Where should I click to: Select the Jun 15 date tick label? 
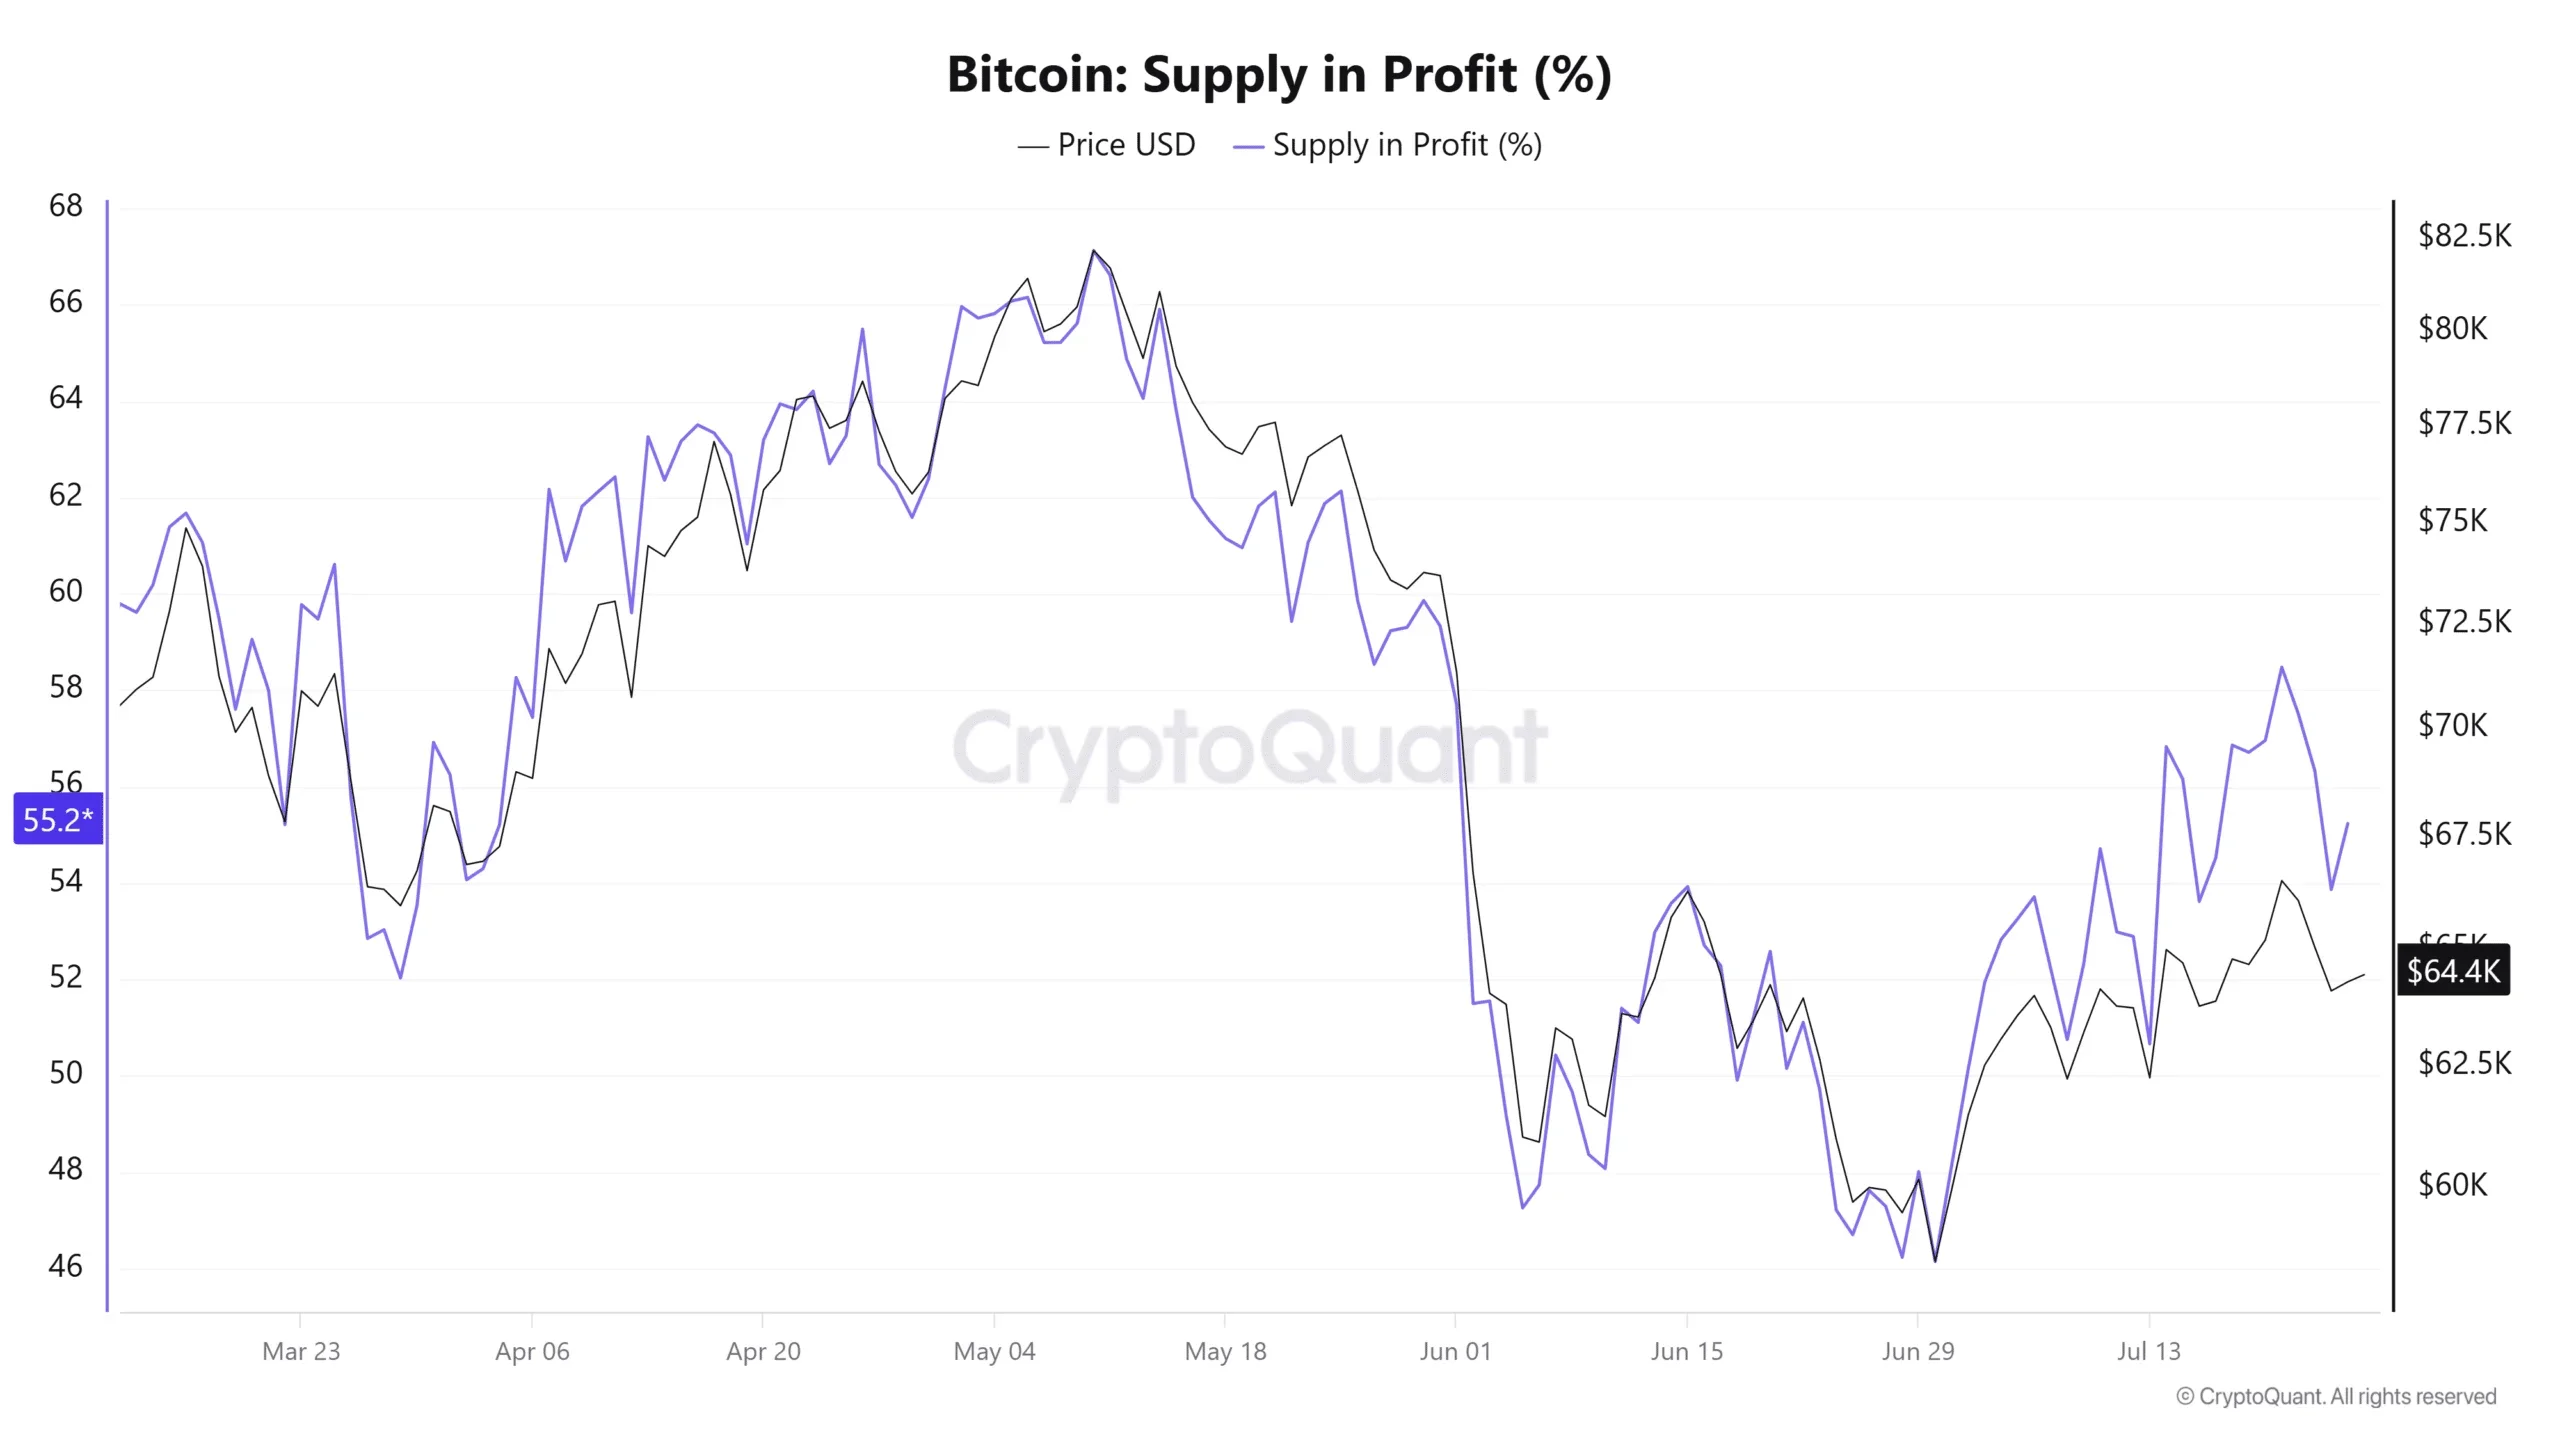click(1686, 1351)
